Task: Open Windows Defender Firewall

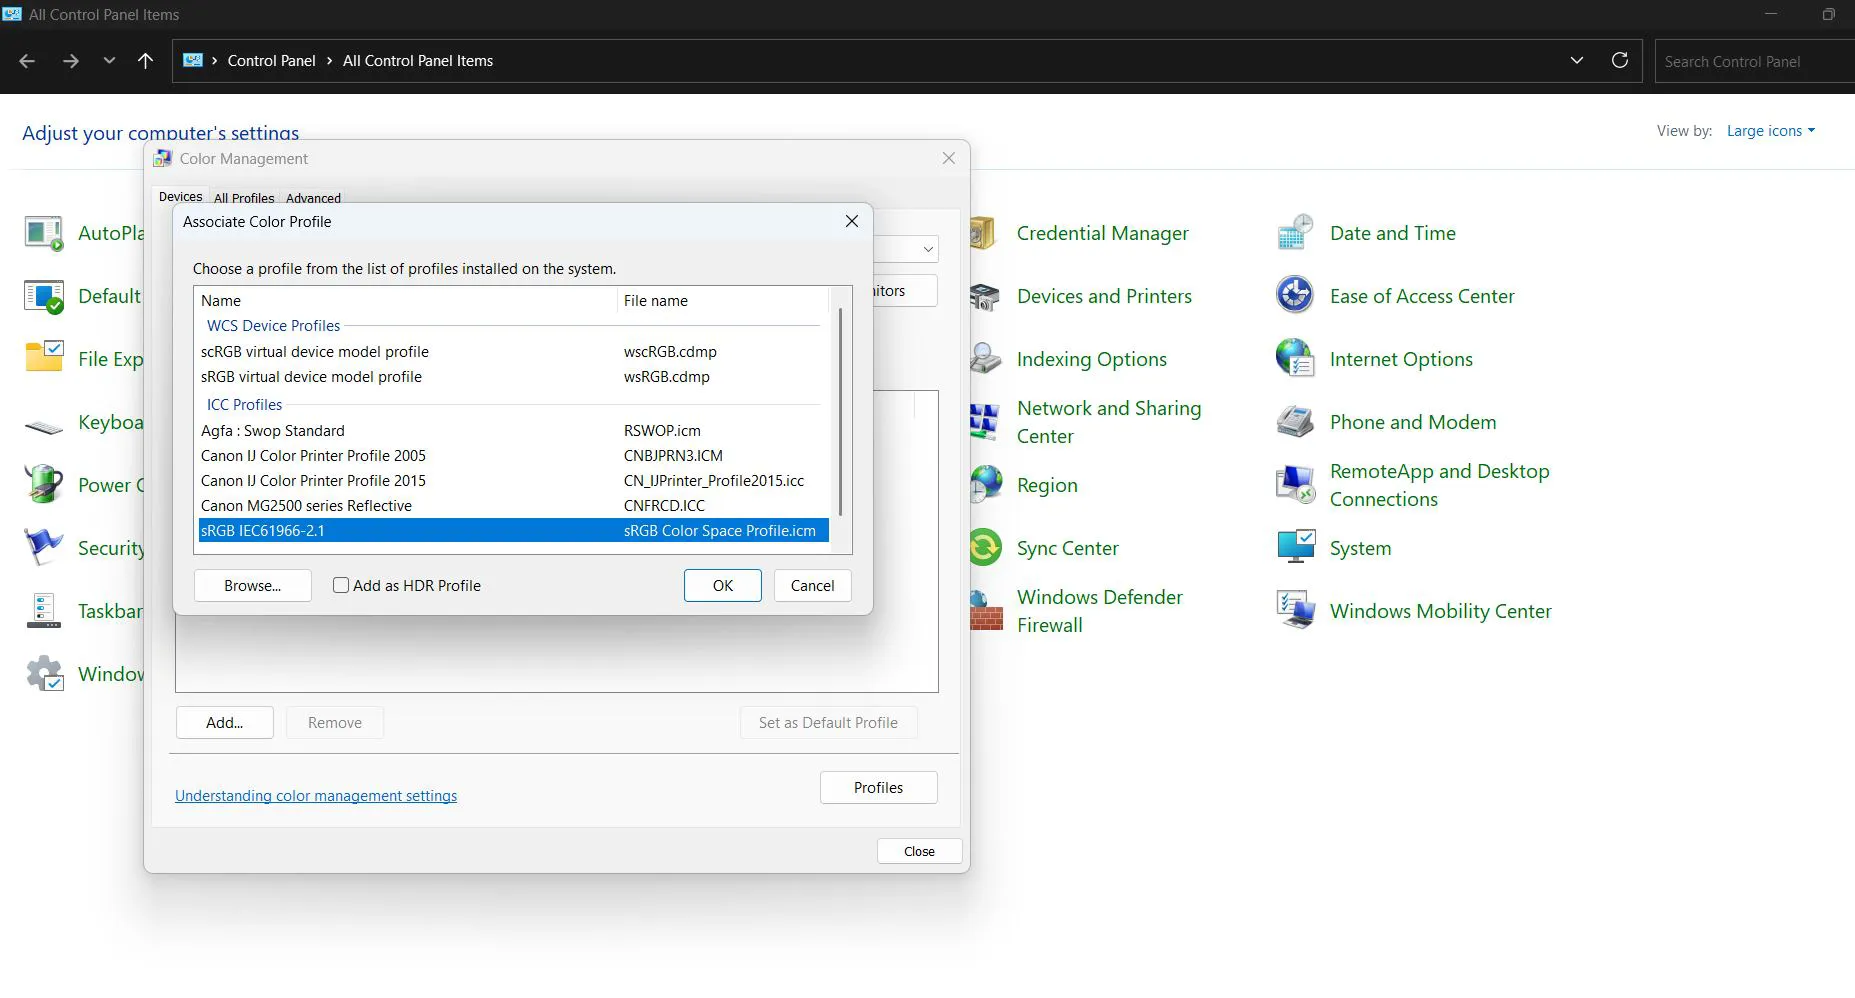Action: (x=1099, y=610)
